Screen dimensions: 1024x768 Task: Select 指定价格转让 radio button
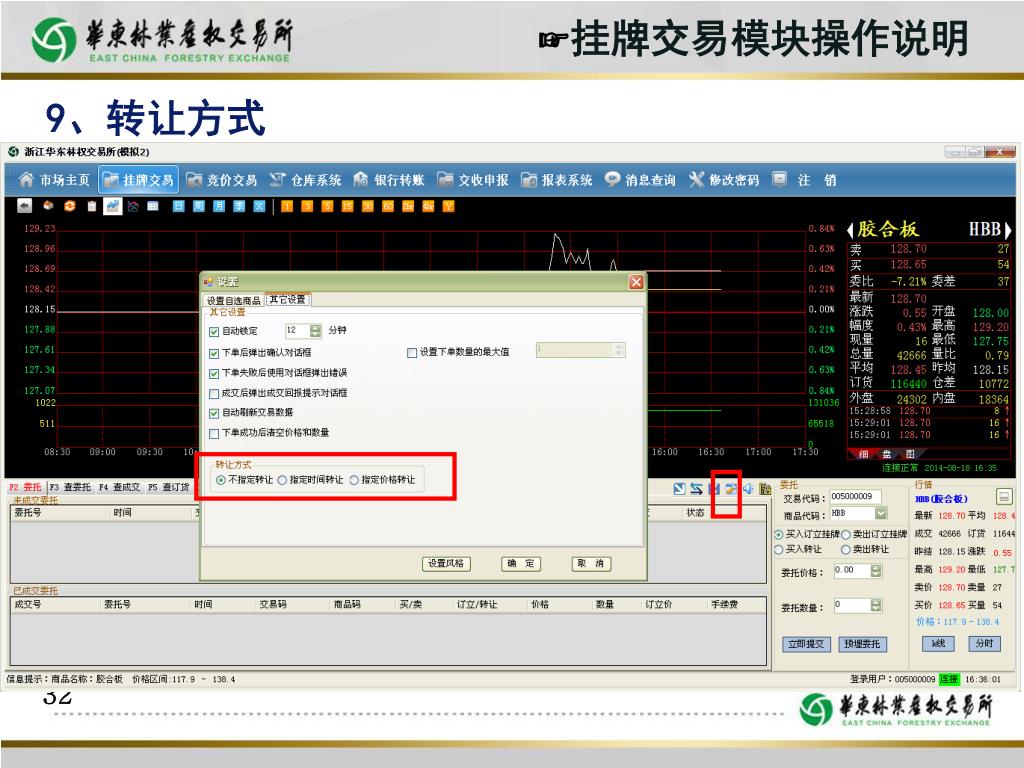[x=354, y=480]
